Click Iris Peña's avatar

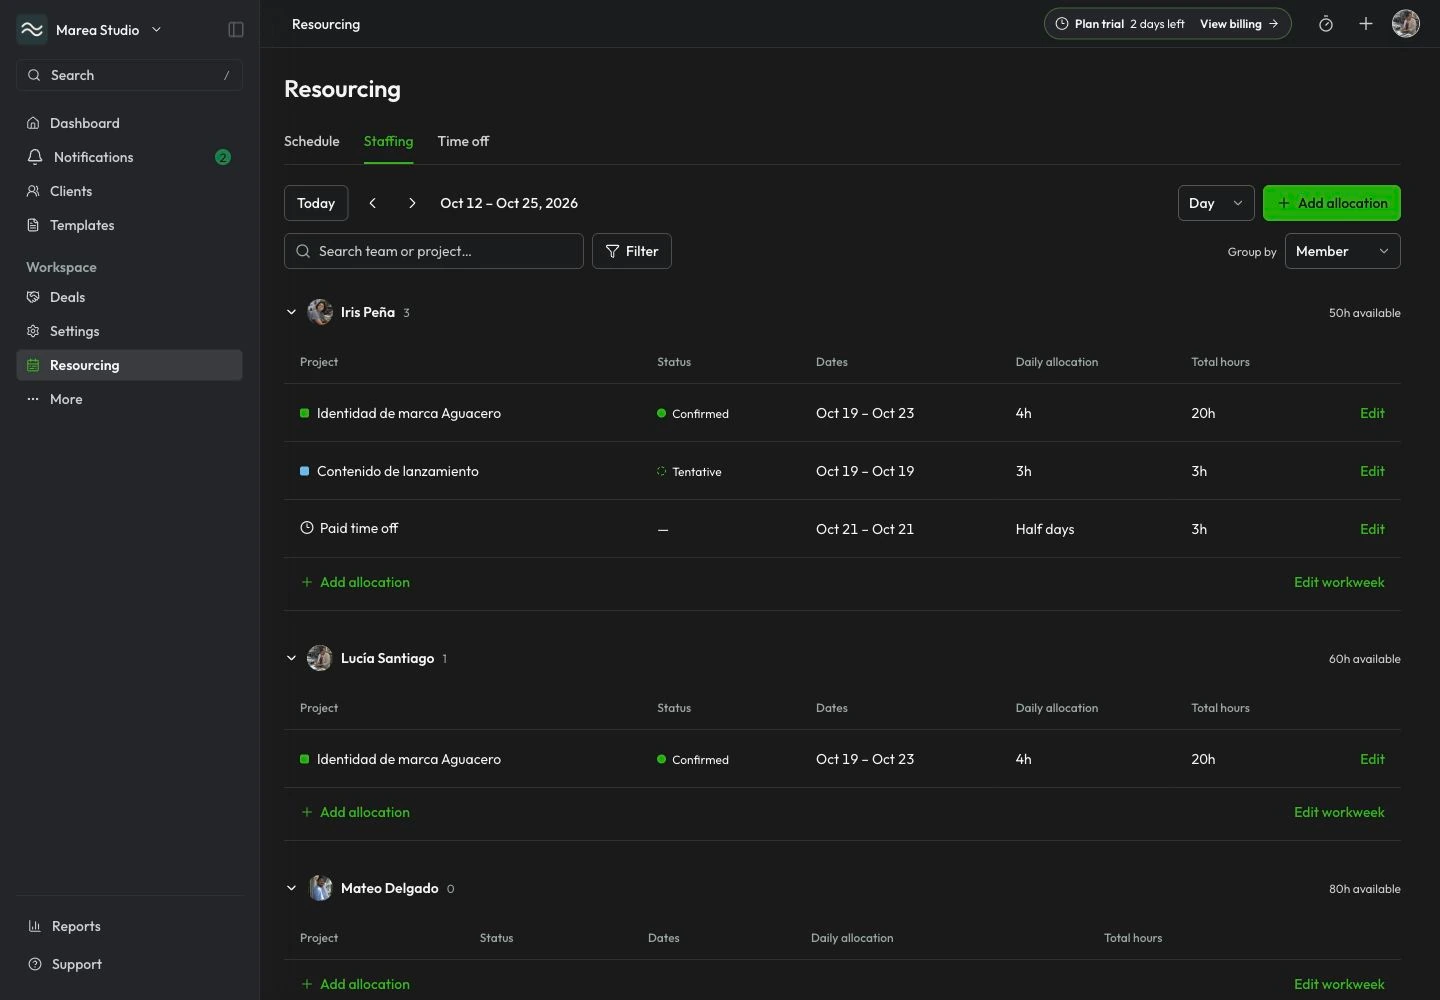pyautogui.click(x=320, y=312)
